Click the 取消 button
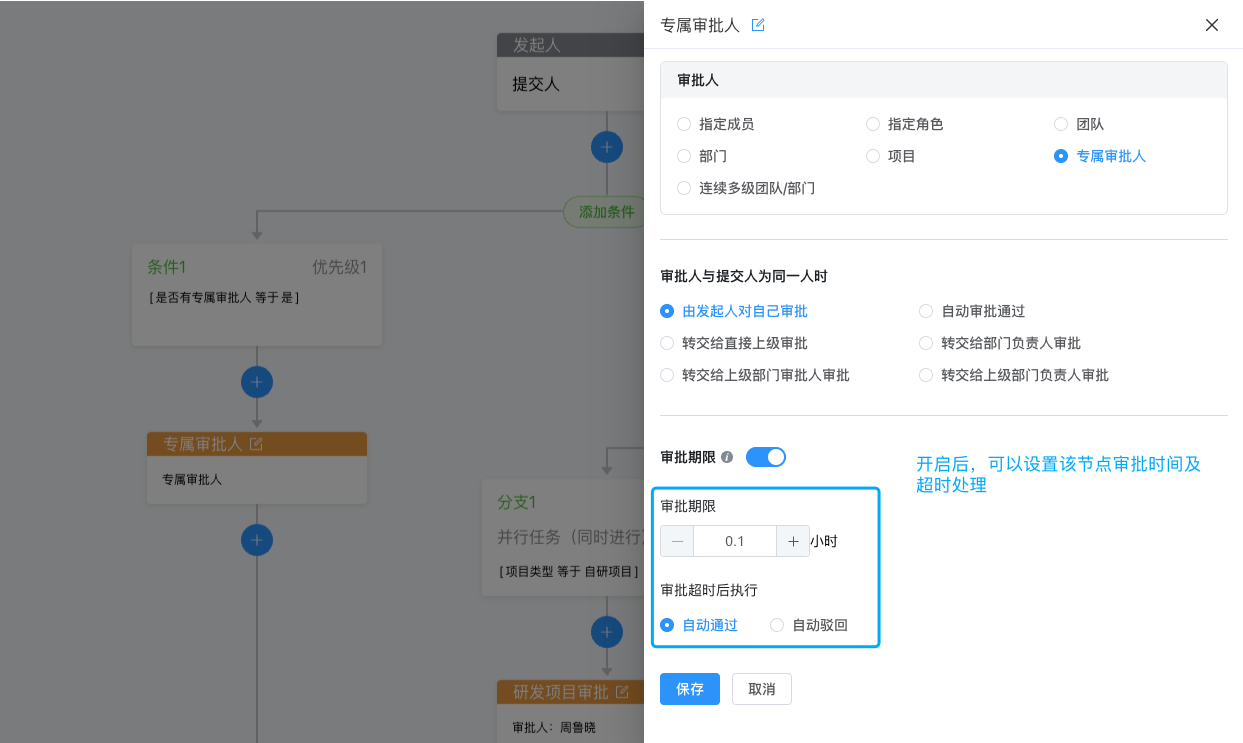This screenshot has width=1243, height=743. 762,689
